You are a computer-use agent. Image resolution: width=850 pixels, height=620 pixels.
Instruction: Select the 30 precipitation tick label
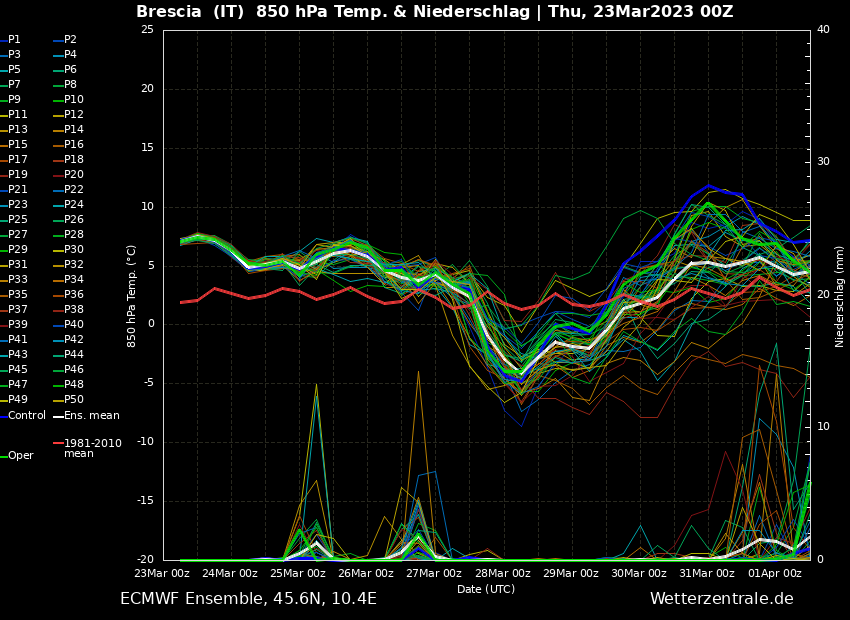pos(823,162)
